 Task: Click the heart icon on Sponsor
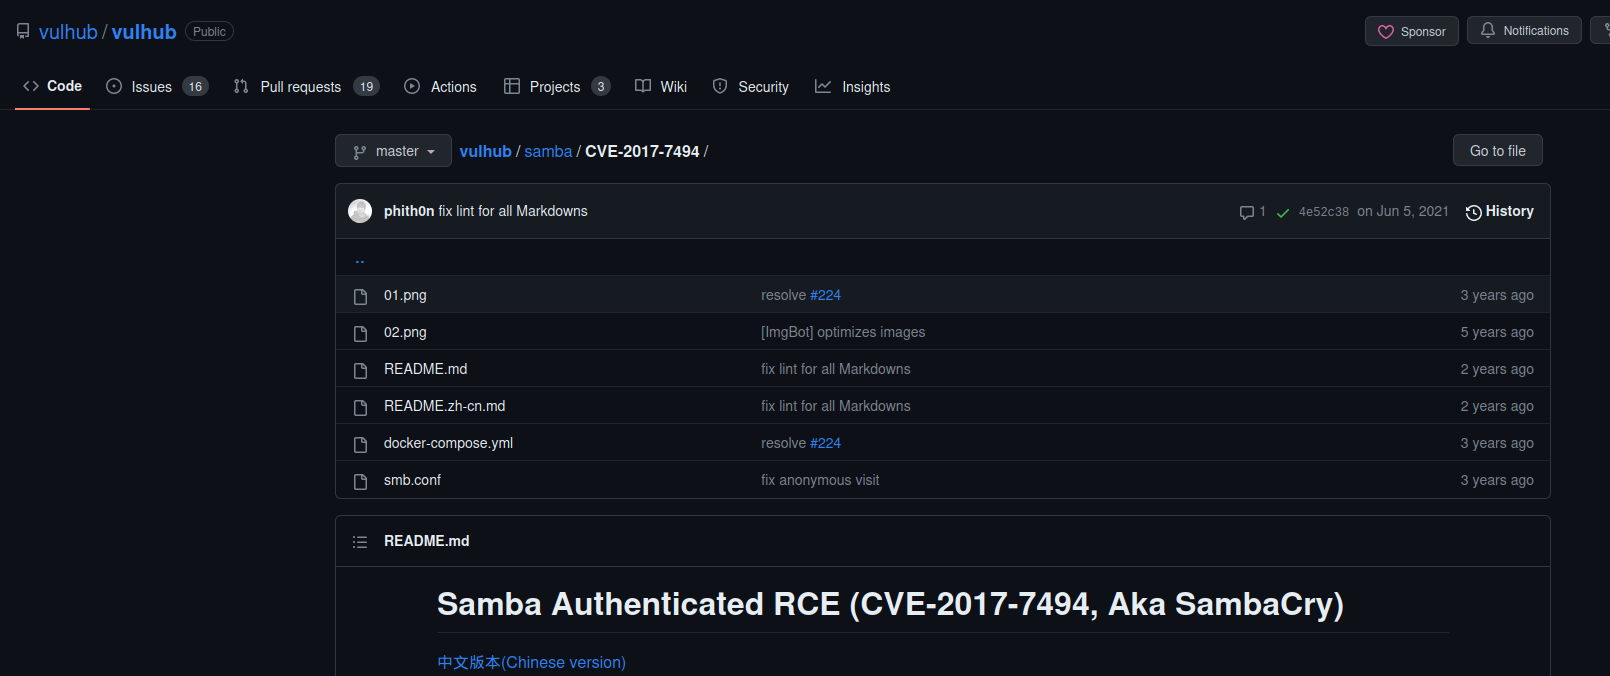pos(1386,32)
